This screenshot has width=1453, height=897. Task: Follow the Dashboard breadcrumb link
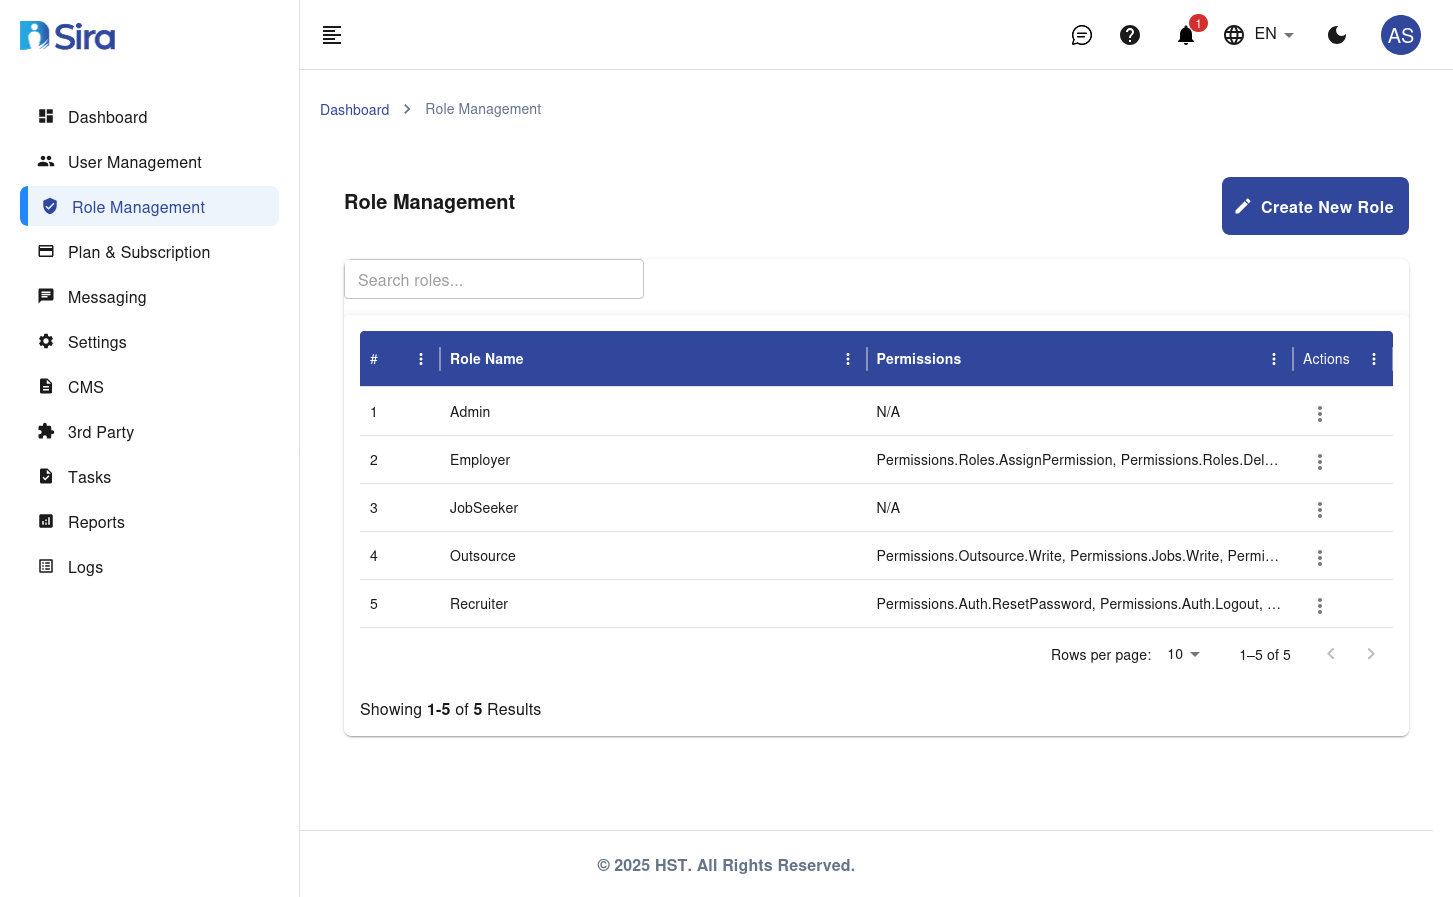354,109
